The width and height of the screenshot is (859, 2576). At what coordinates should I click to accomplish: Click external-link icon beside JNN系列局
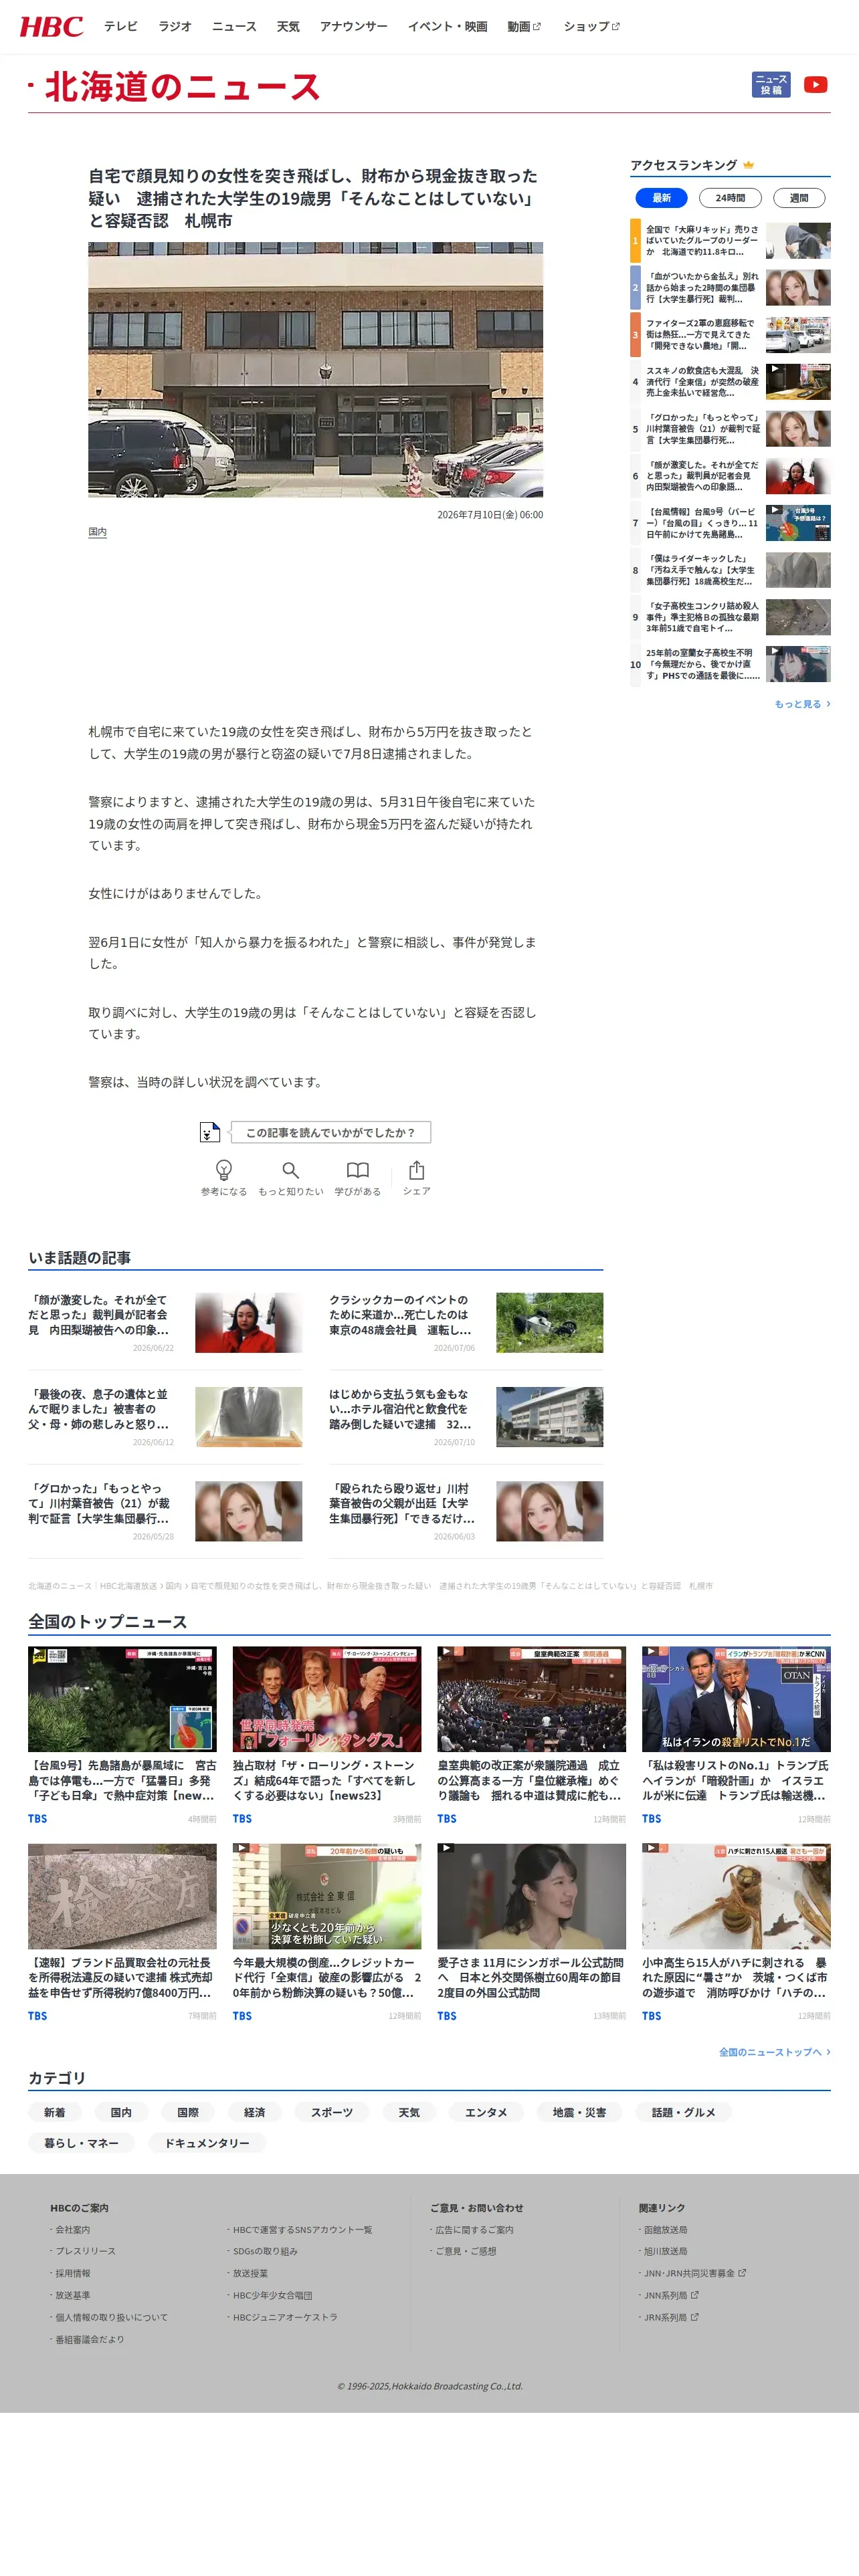695,2295
